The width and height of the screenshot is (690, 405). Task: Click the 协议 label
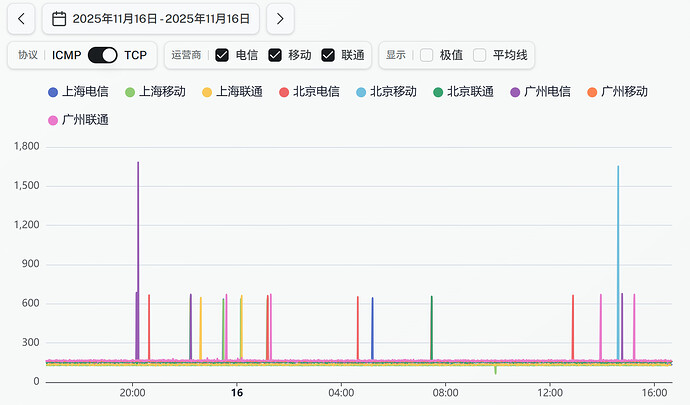tap(28, 55)
